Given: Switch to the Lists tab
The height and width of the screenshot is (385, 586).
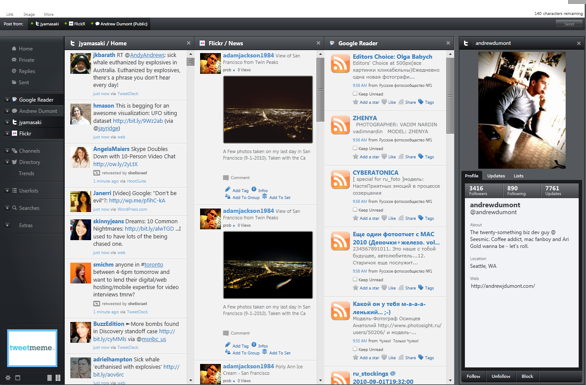Looking at the screenshot, I should (518, 176).
